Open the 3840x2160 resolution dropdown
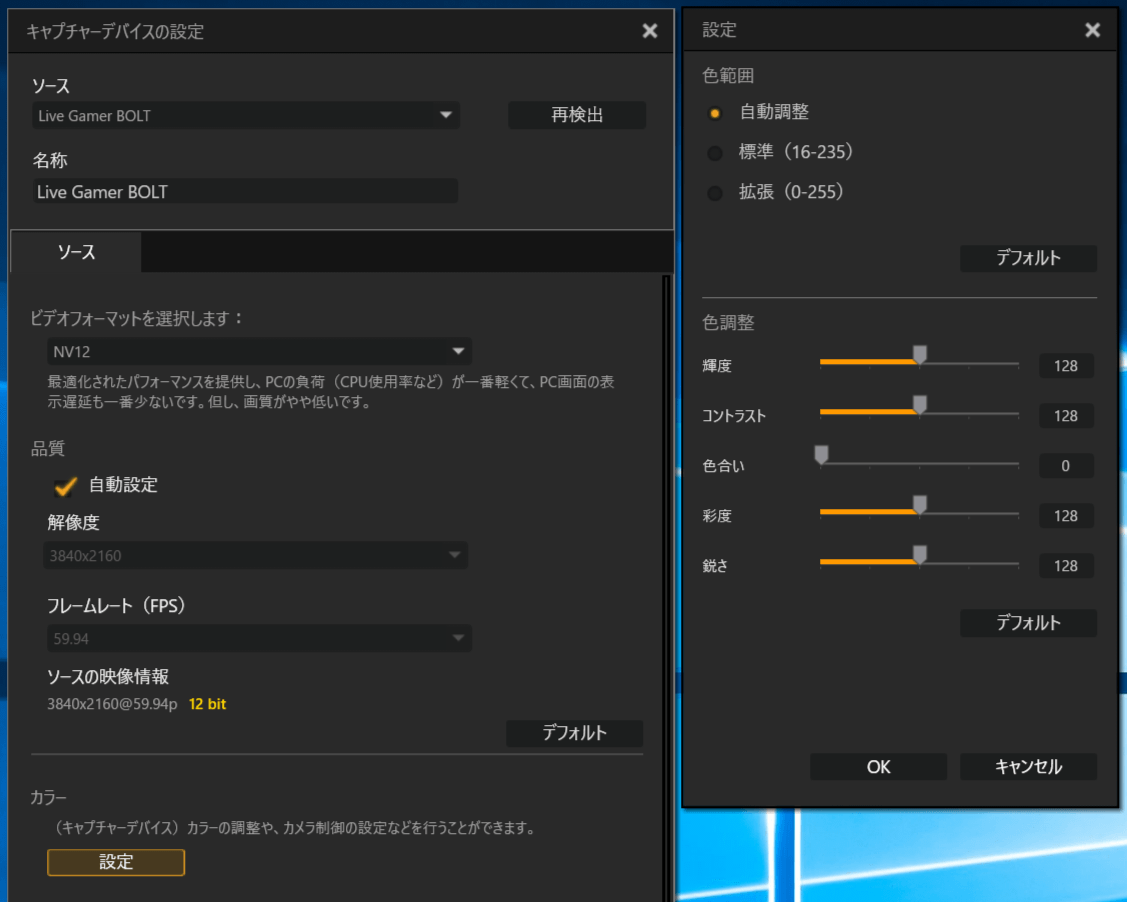This screenshot has width=1127, height=902. click(x=255, y=555)
